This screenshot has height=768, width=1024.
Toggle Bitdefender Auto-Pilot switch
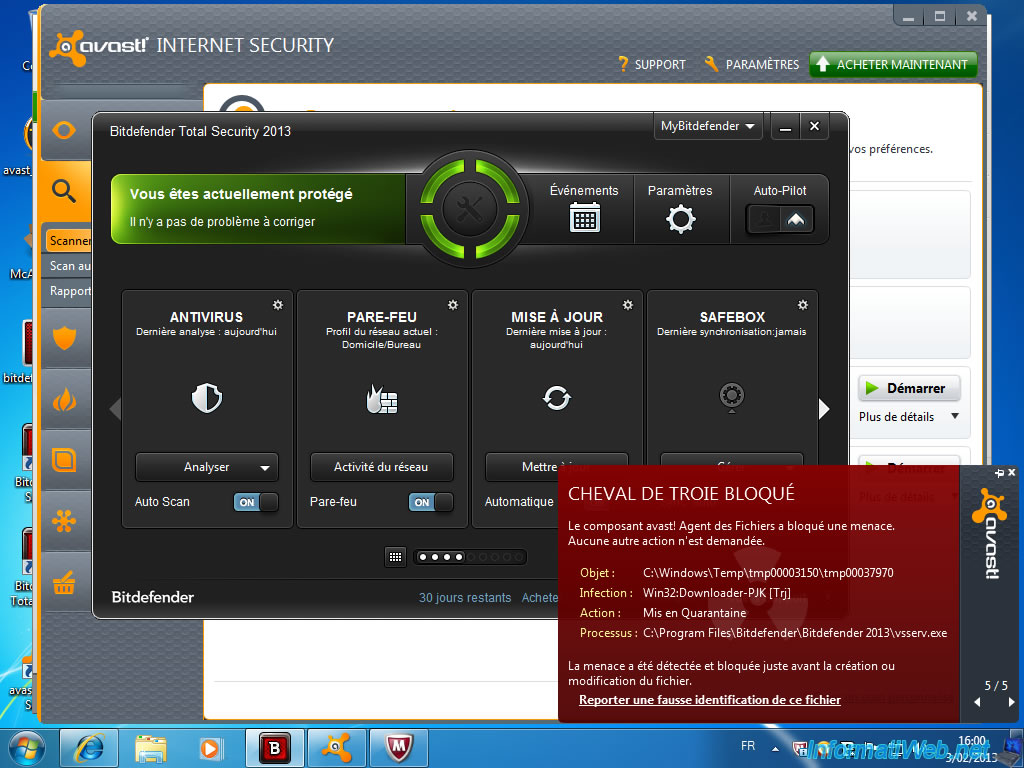pyautogui.click(x=780, y=219)
